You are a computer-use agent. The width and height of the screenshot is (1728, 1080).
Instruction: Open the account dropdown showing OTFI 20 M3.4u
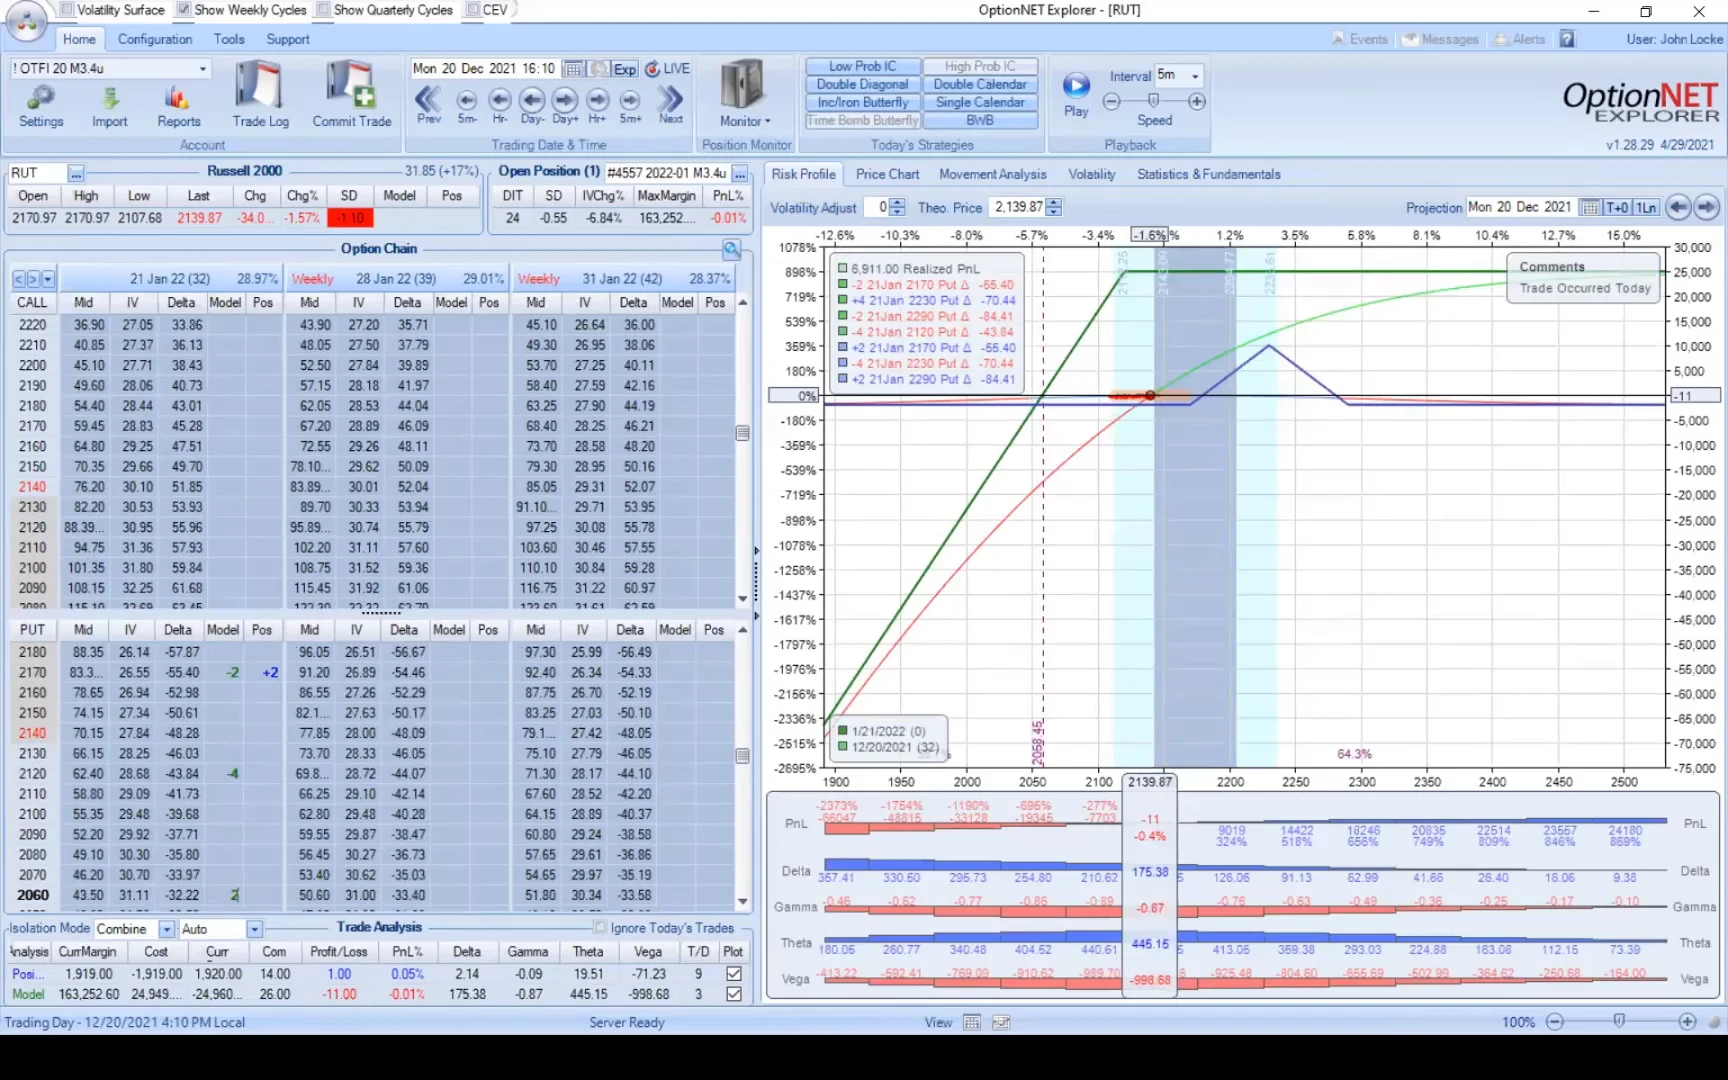(x=202, y=69)
